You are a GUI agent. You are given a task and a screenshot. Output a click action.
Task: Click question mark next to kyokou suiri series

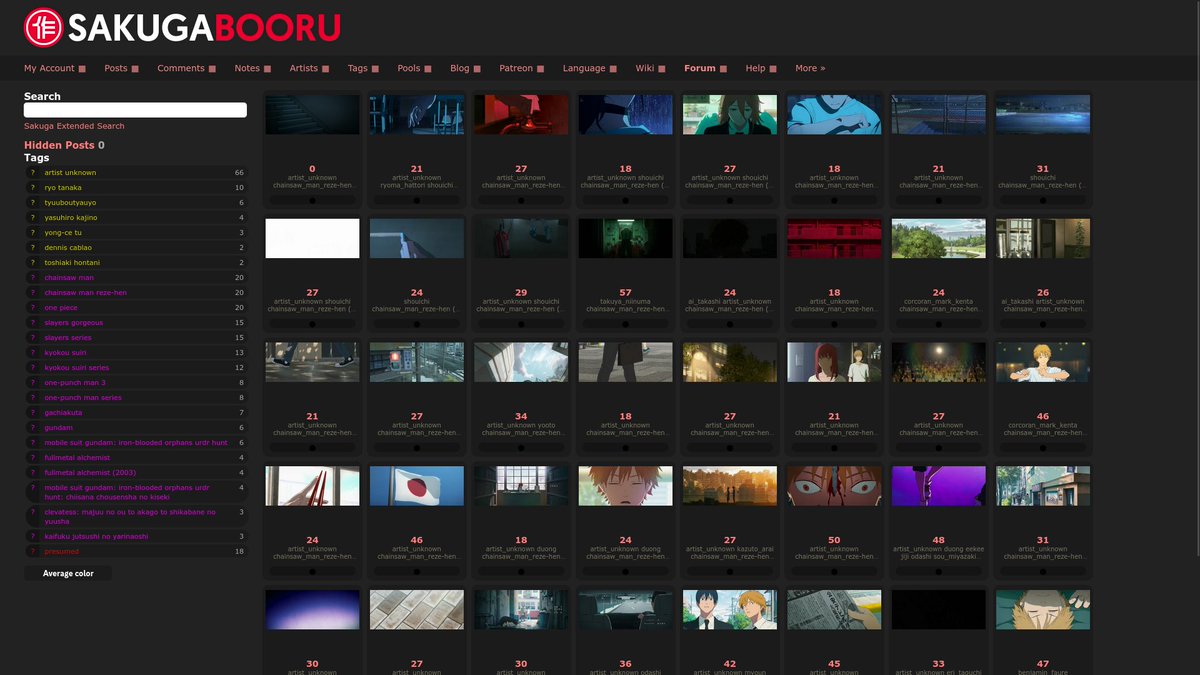33,368
